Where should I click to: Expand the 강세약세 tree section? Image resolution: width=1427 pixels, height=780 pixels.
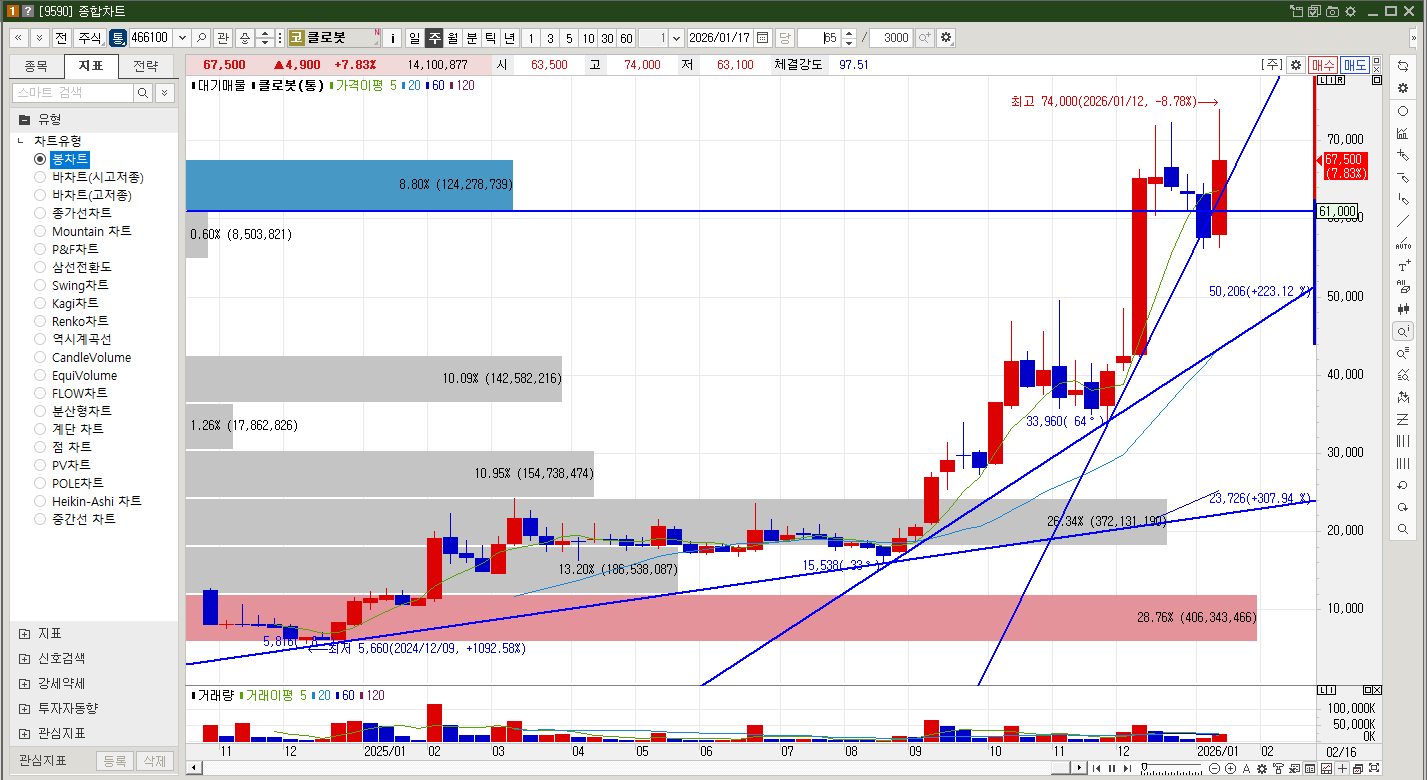click(x=24, y=683)
